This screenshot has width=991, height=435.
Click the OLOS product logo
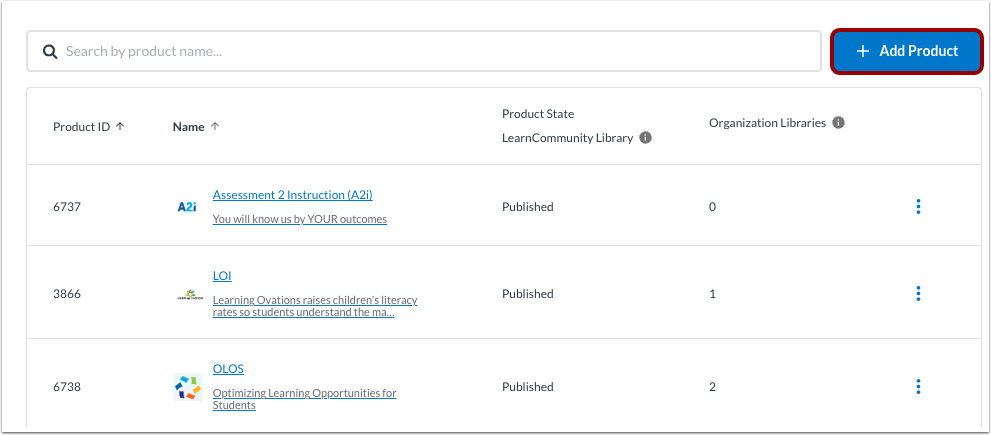click(187, 387)
